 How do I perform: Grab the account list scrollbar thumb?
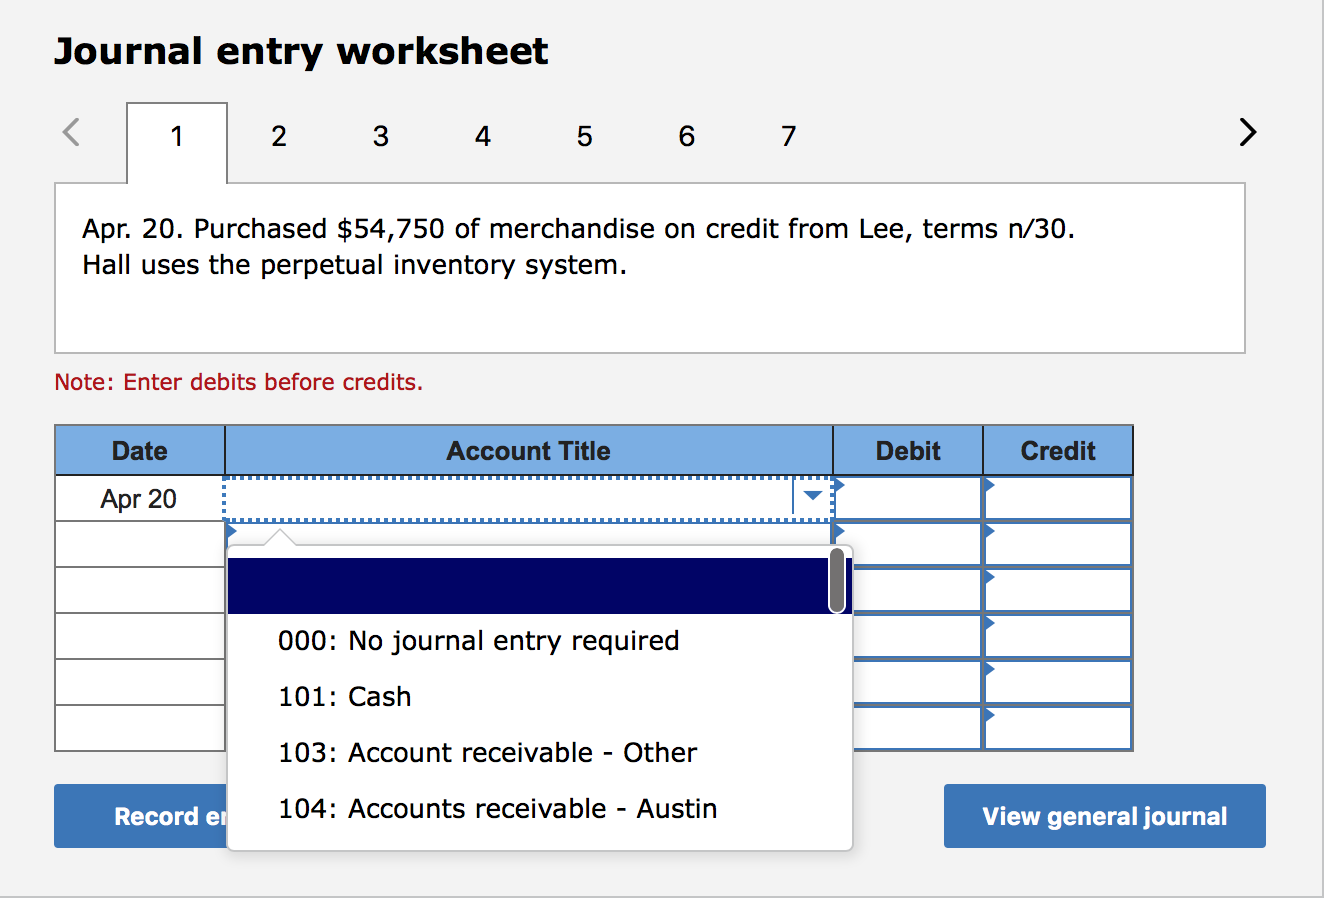[x=838, y=580]
